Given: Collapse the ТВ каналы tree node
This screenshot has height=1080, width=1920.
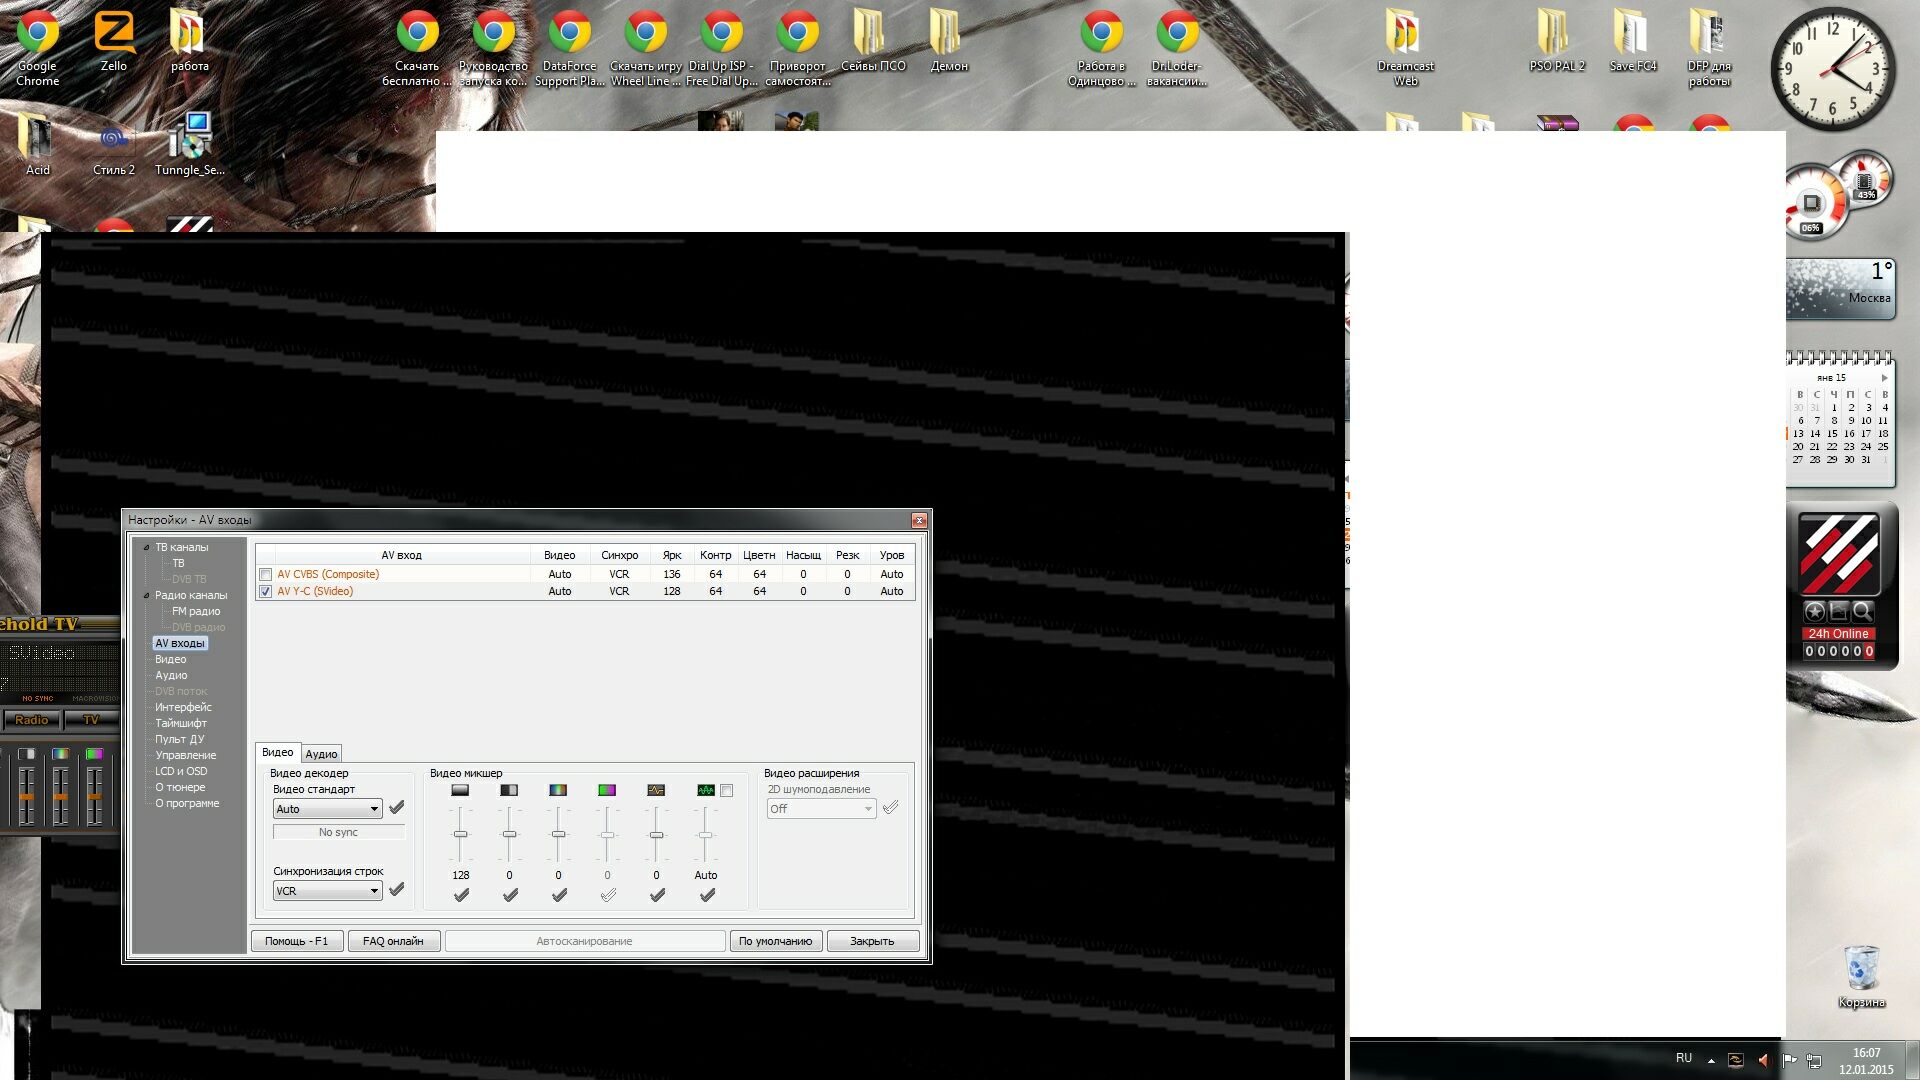Looking at the screenshot, I should 146,548.
